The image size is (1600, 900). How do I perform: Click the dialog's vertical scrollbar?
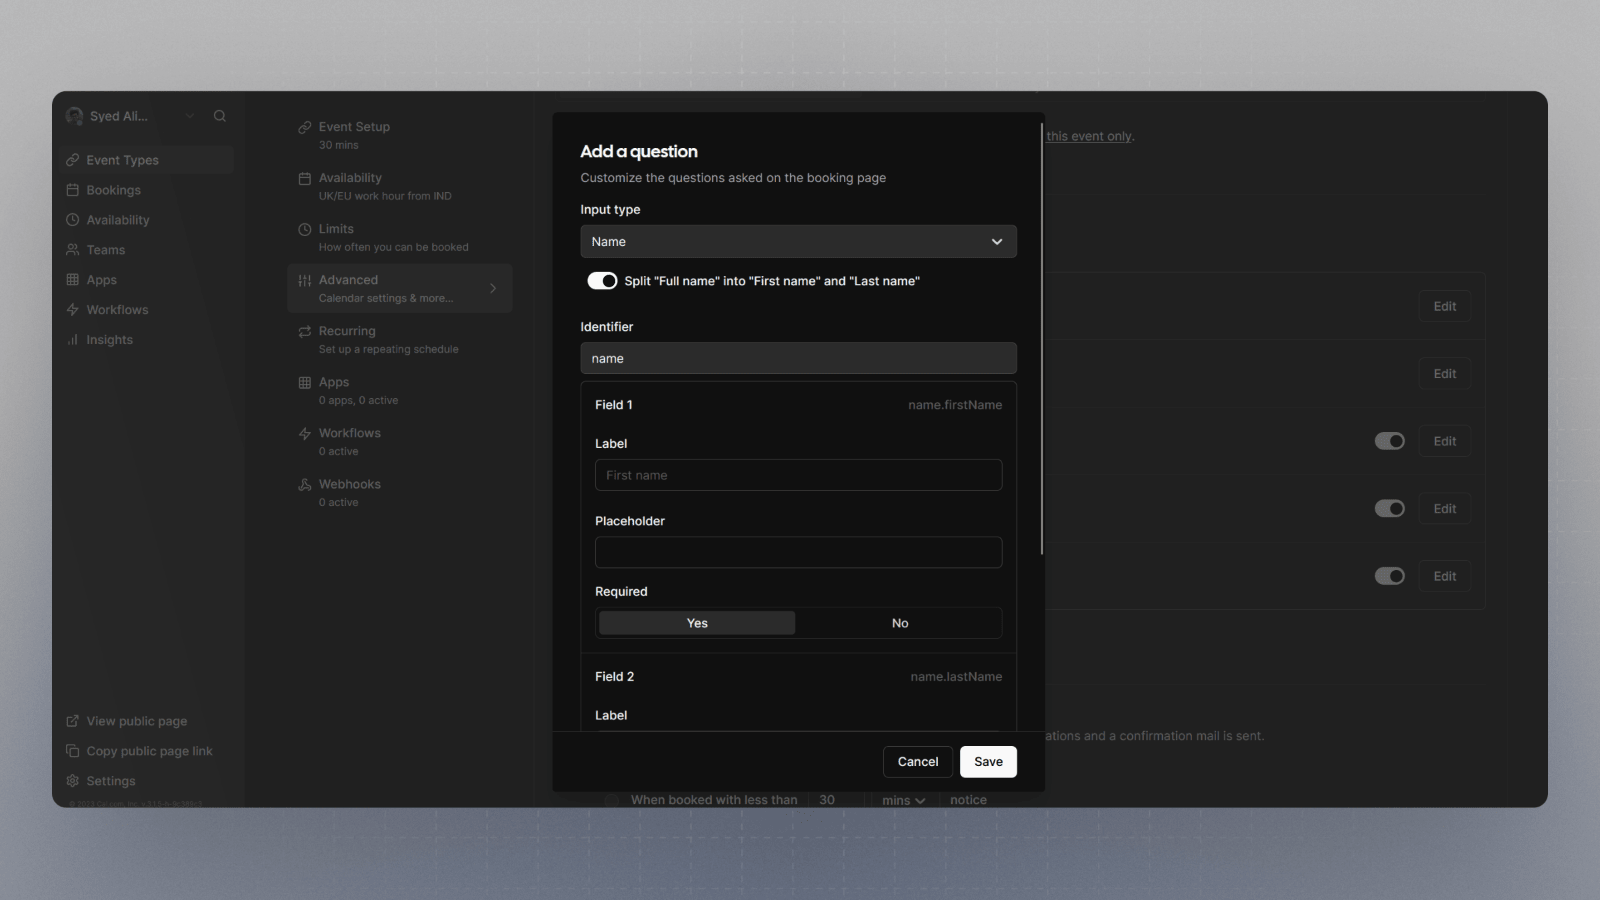coord(1042,340)
